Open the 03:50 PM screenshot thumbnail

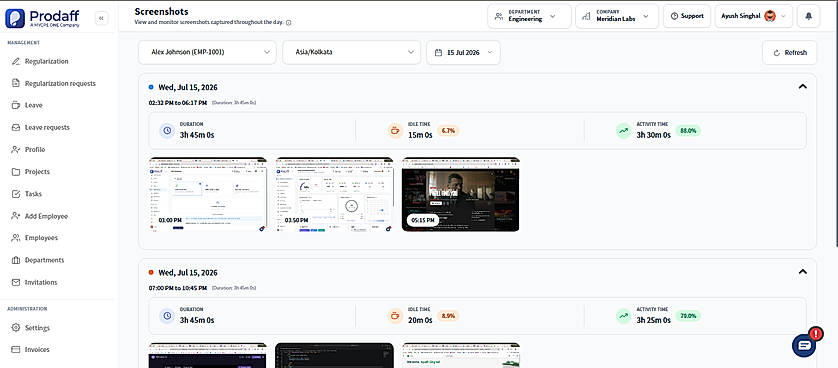click(335, 194)
